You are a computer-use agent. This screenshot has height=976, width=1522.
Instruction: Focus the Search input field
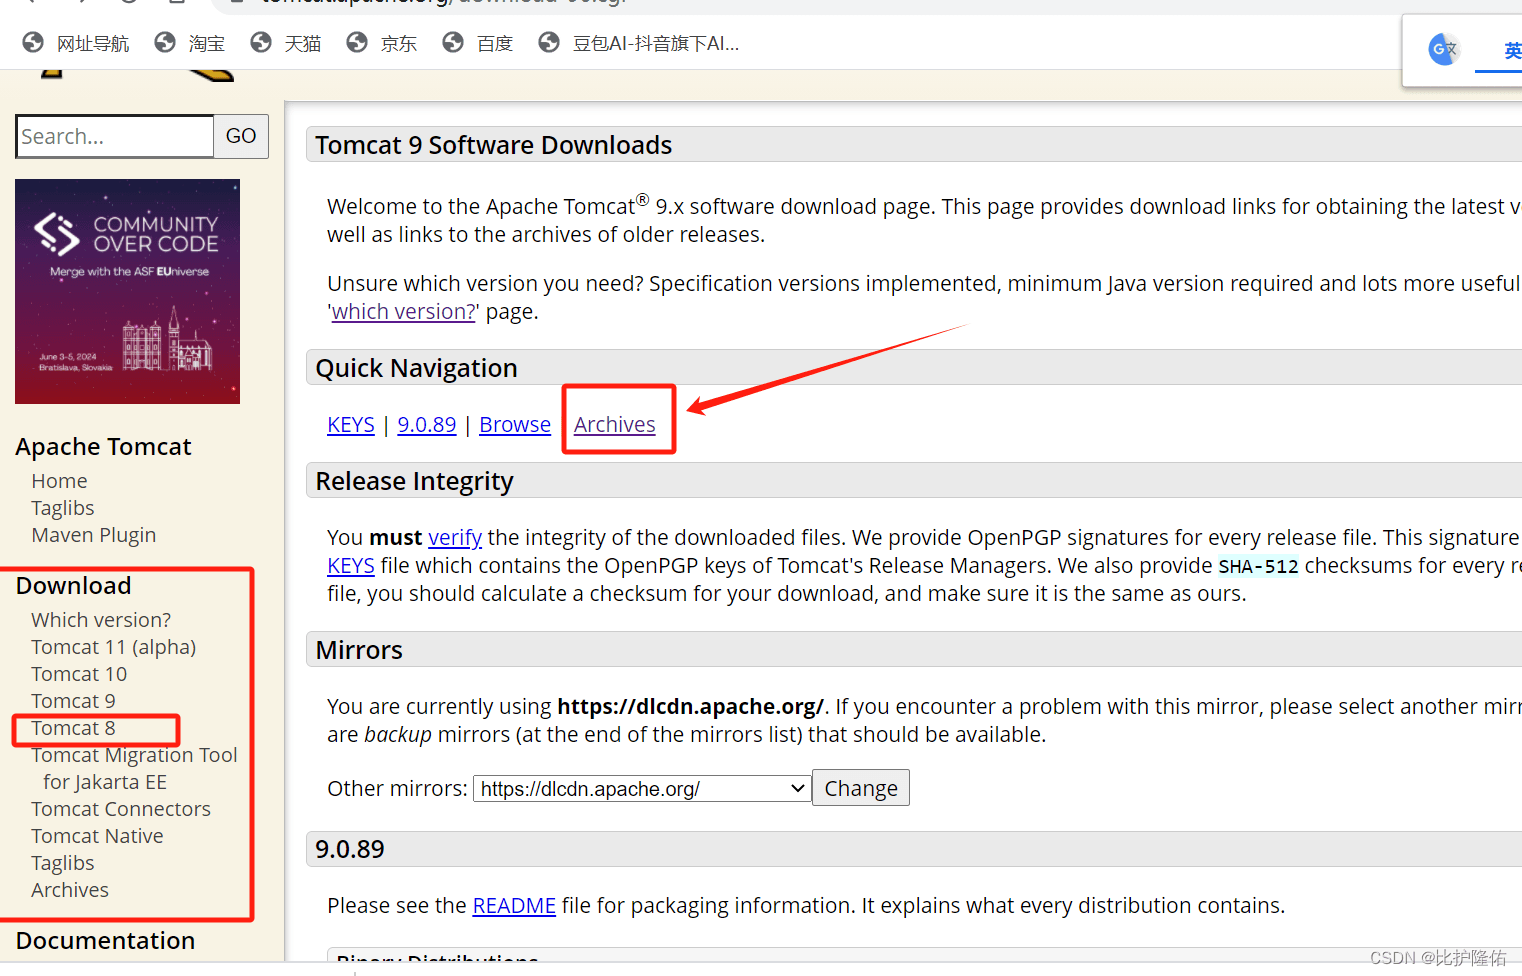(115, 136)
